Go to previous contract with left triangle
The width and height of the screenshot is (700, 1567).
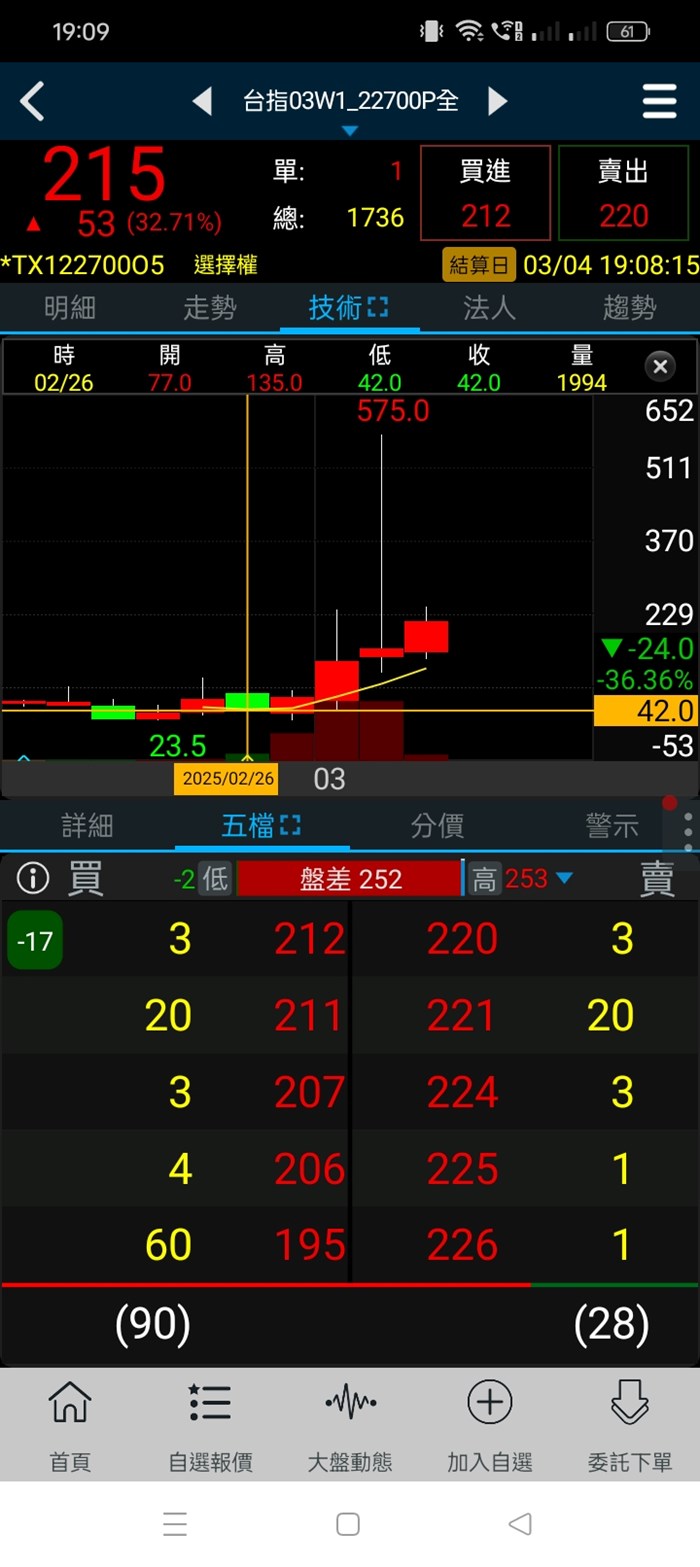point(202,101)
